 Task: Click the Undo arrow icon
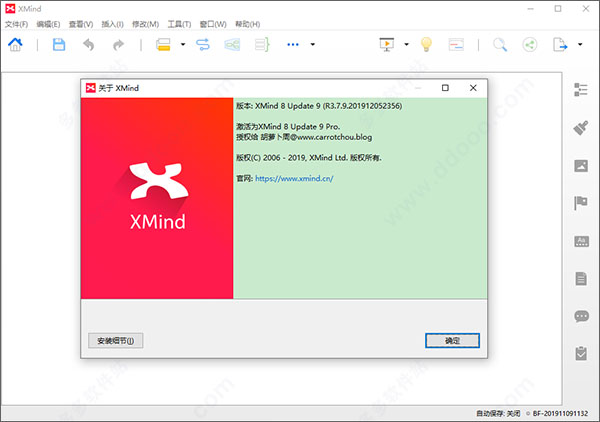[89, 44]
